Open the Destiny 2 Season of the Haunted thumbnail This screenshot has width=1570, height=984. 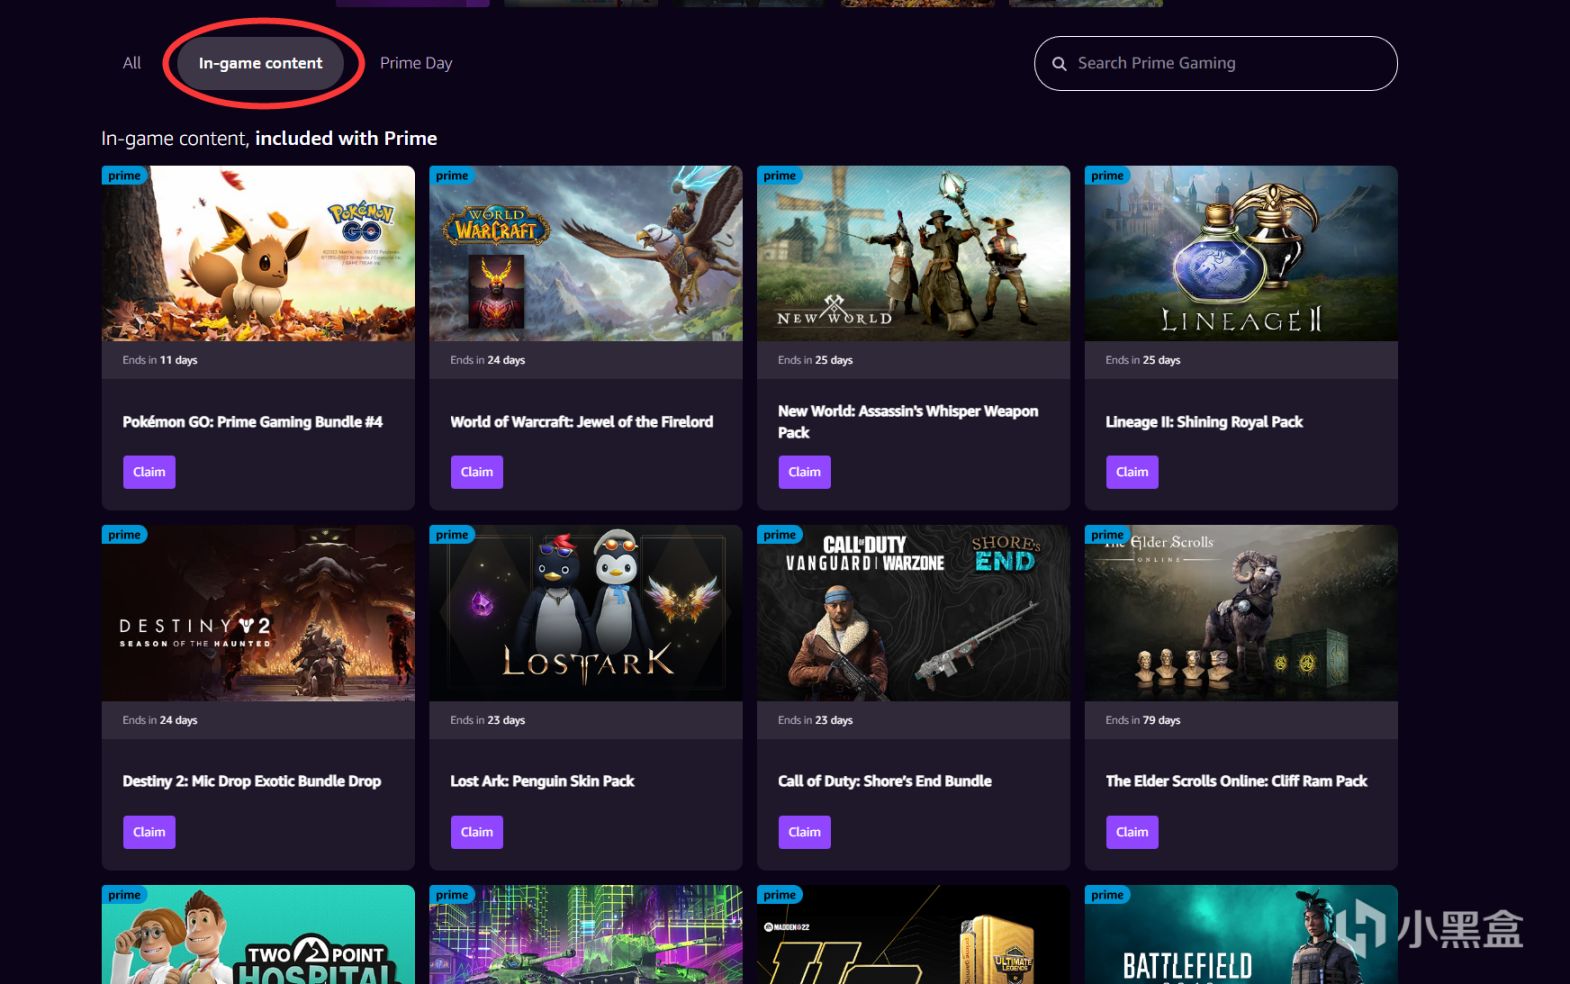tap(258, 614)
